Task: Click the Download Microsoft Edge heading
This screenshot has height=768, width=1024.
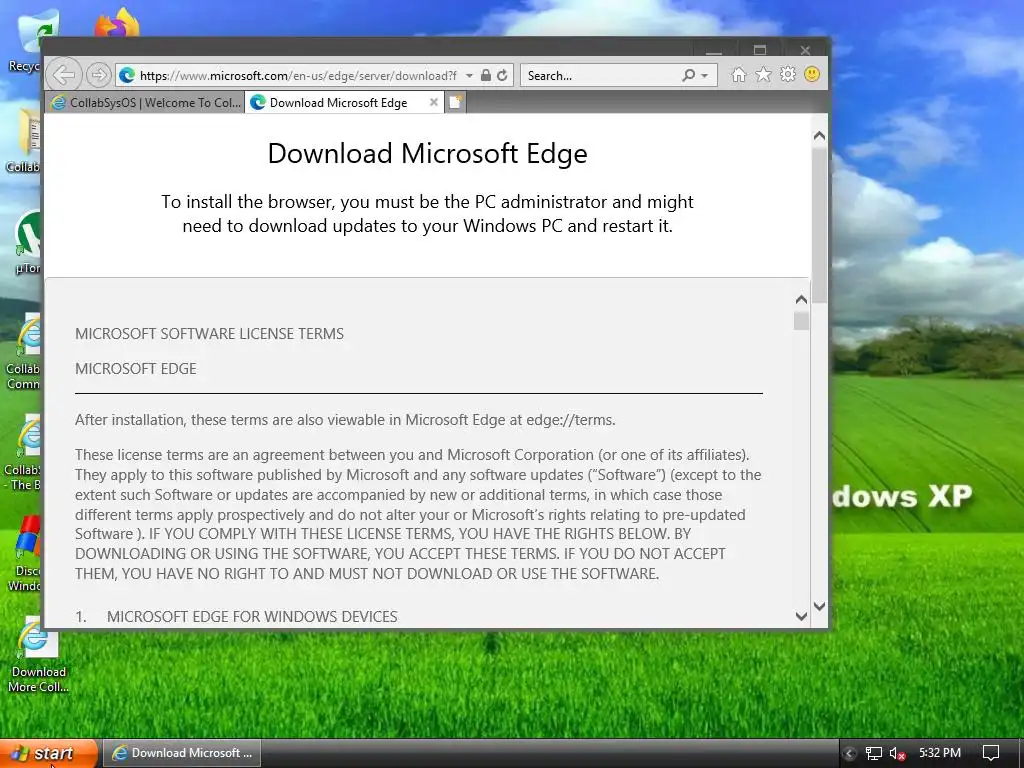Action: click(x=428, y=153)
